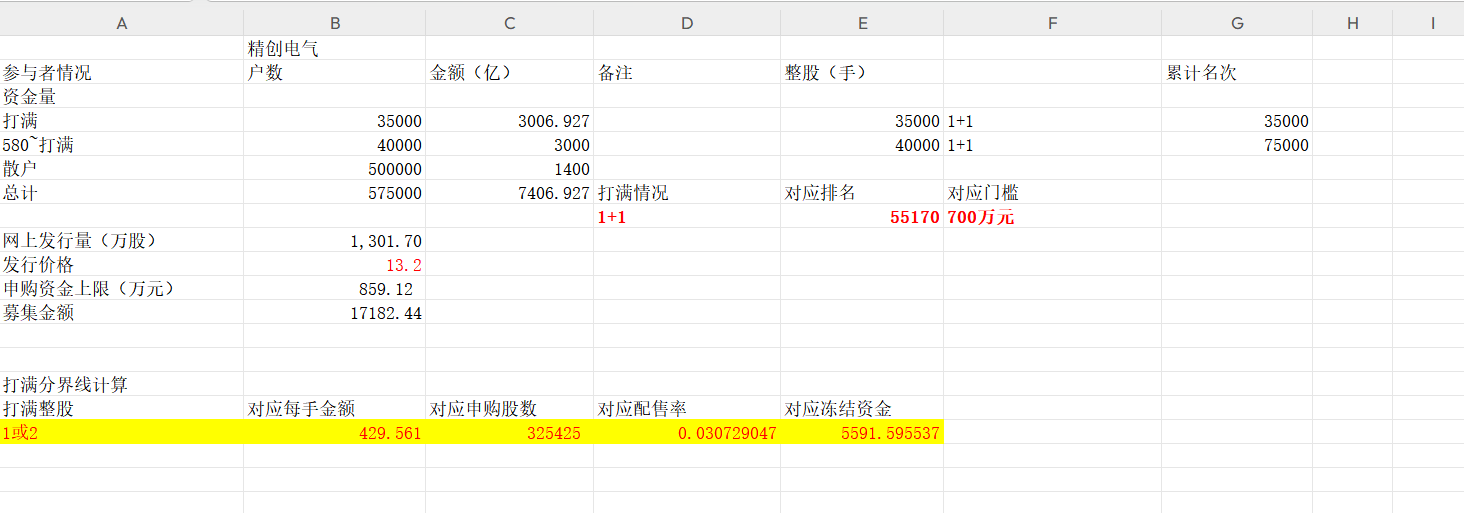
Task: Select column G header
Action: [1237, 24]
